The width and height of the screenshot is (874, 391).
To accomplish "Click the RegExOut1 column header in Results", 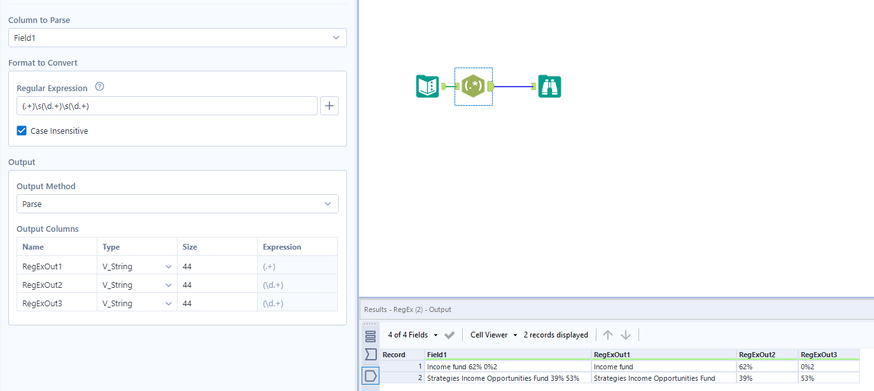I will point(664,355).
